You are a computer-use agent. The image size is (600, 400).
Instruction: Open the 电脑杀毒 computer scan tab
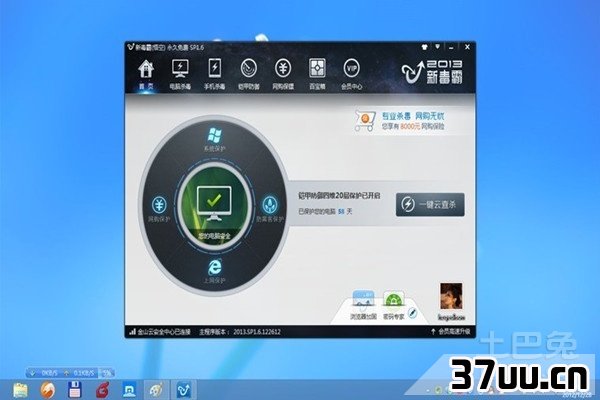180,75
